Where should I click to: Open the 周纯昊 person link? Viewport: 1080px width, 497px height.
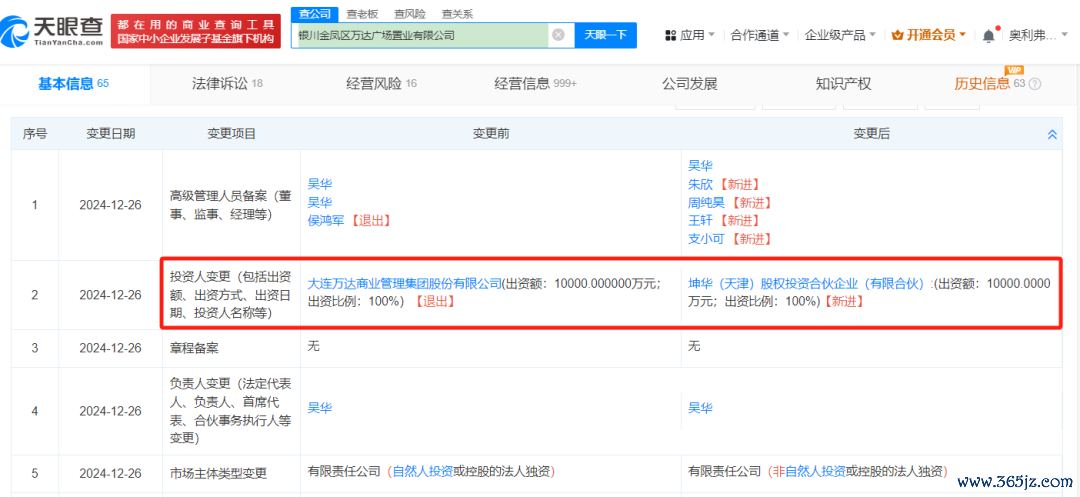pos(706,202)
